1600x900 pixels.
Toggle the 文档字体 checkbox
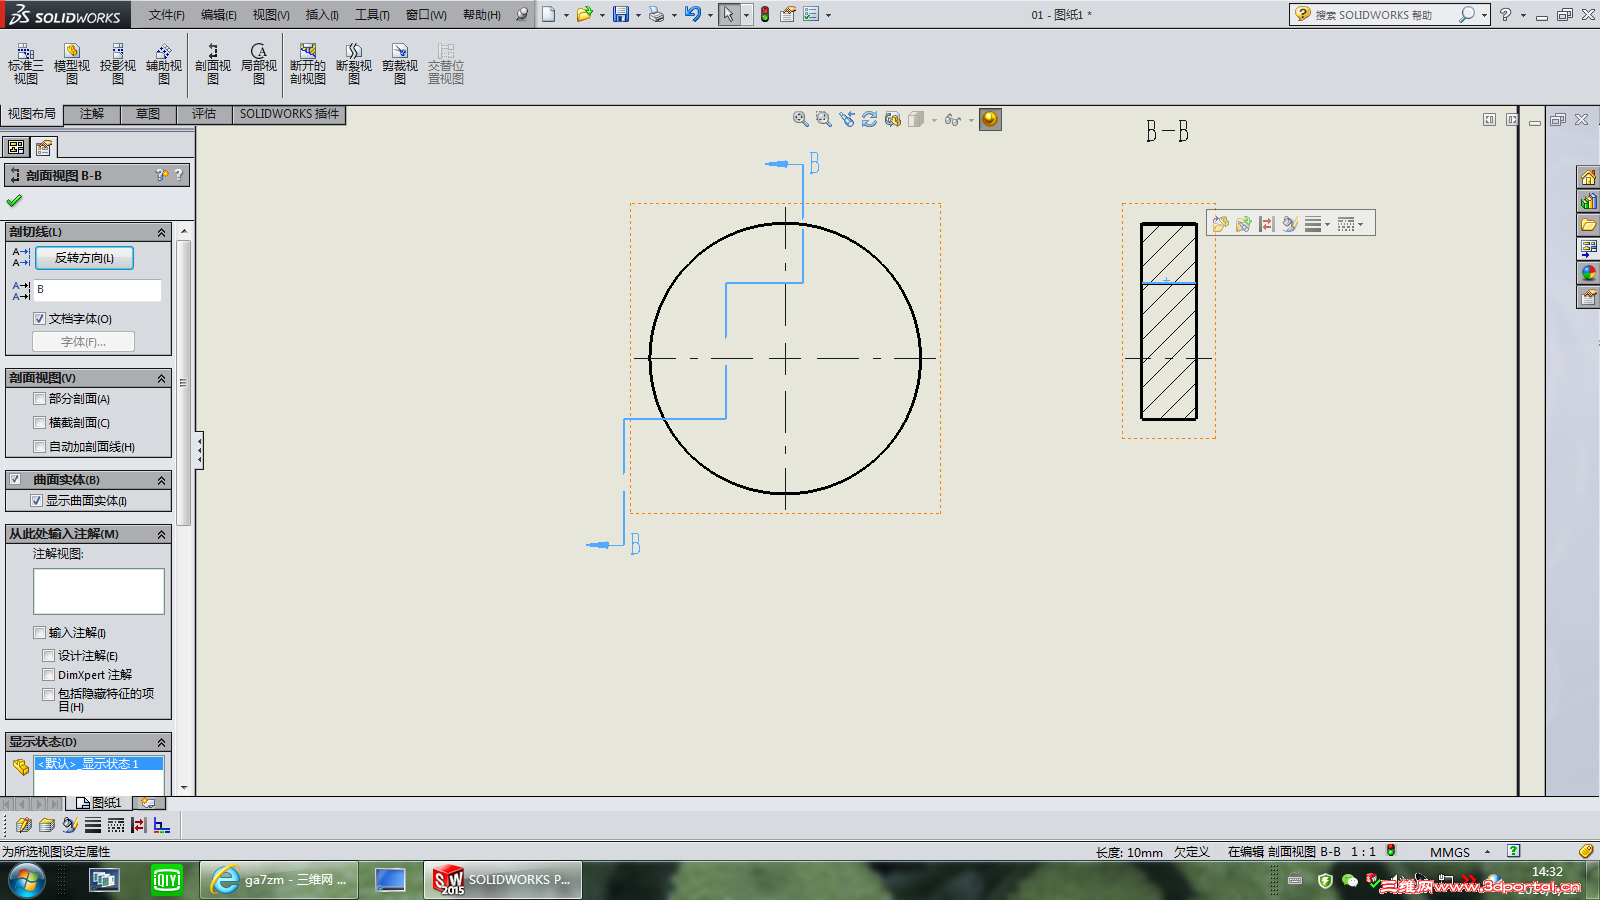click(x=40, y=319)
